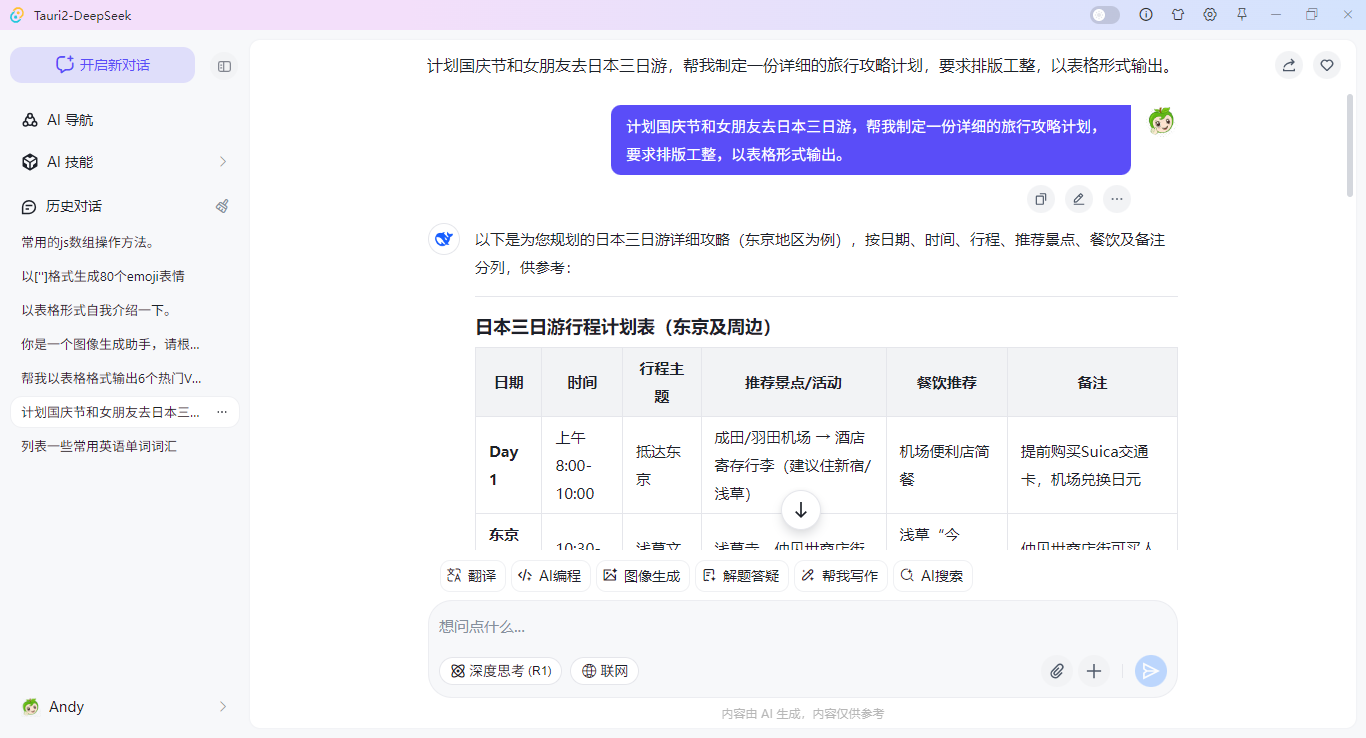Select the 图像生成 tool chip
Image resolution: width=1366 pixels, height=738 pixels.
click(x=643, y=575)
